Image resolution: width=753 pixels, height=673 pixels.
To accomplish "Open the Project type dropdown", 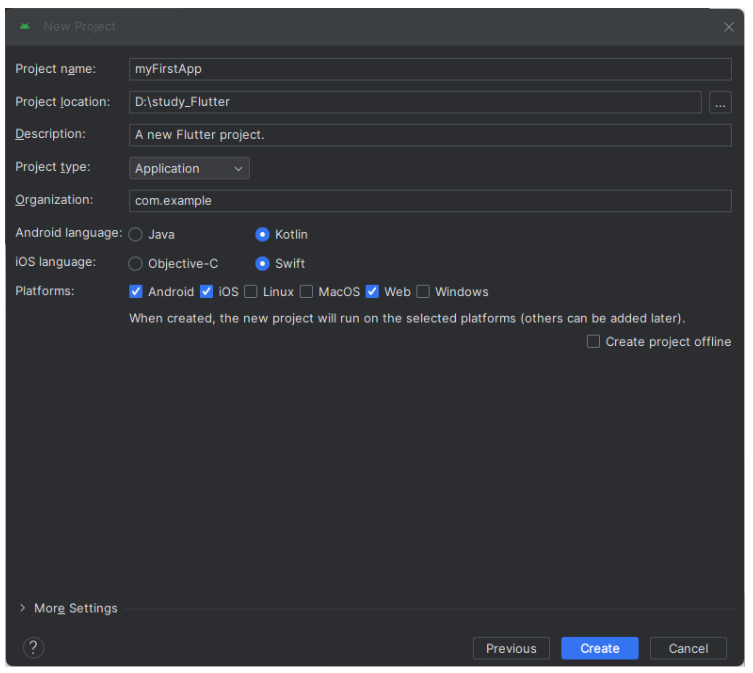I will tap(189, 168).
